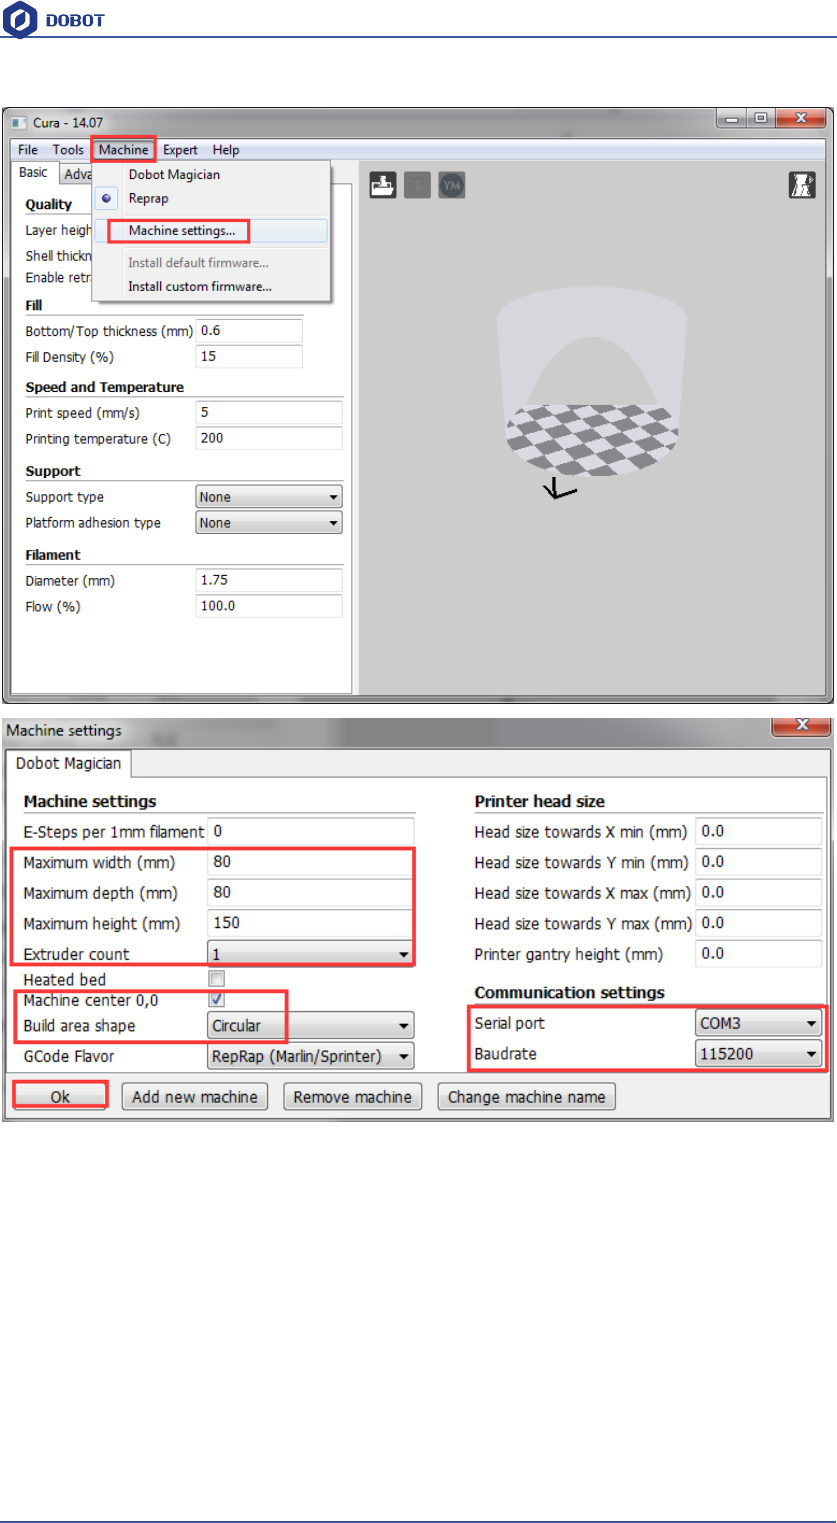This screenshot has width=837, height=1523.
Task: Select the Reprap machine radio option
Action: (x=106, y=198)
